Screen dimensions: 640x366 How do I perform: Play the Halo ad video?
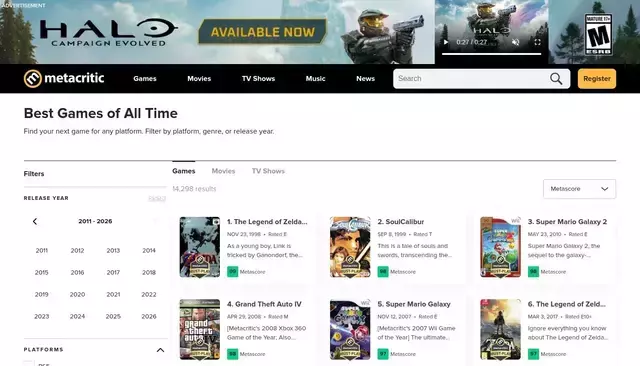446,42
